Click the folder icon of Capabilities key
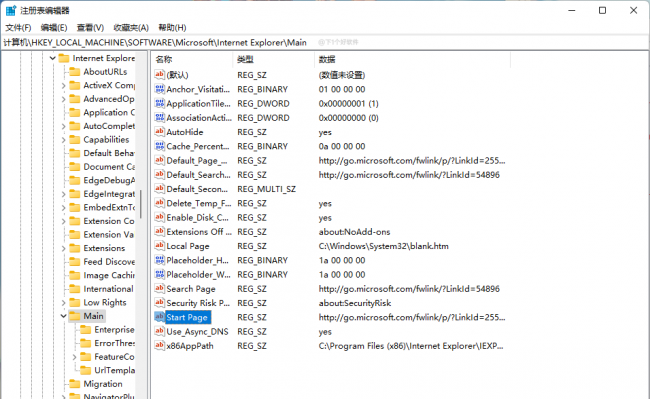 [x=75, y=140]
